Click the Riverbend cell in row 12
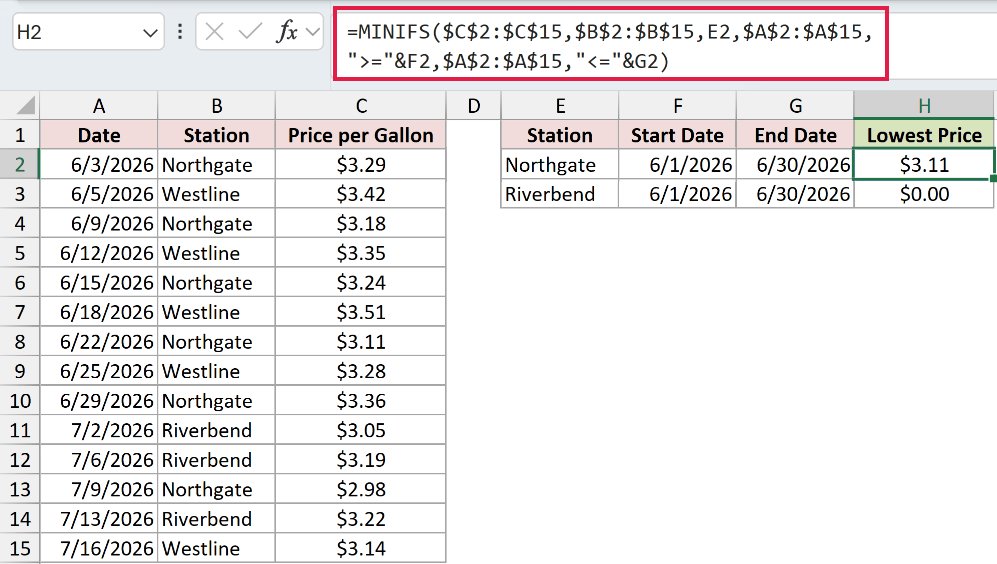 [216, 460]
